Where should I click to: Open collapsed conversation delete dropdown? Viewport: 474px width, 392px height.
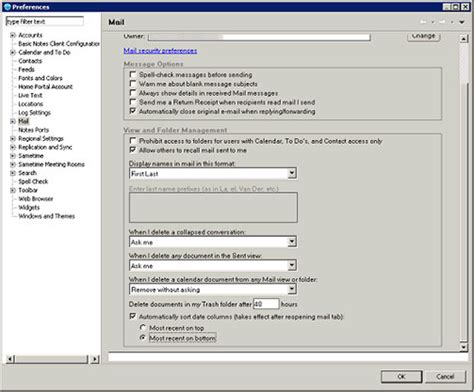coord(292,242)
